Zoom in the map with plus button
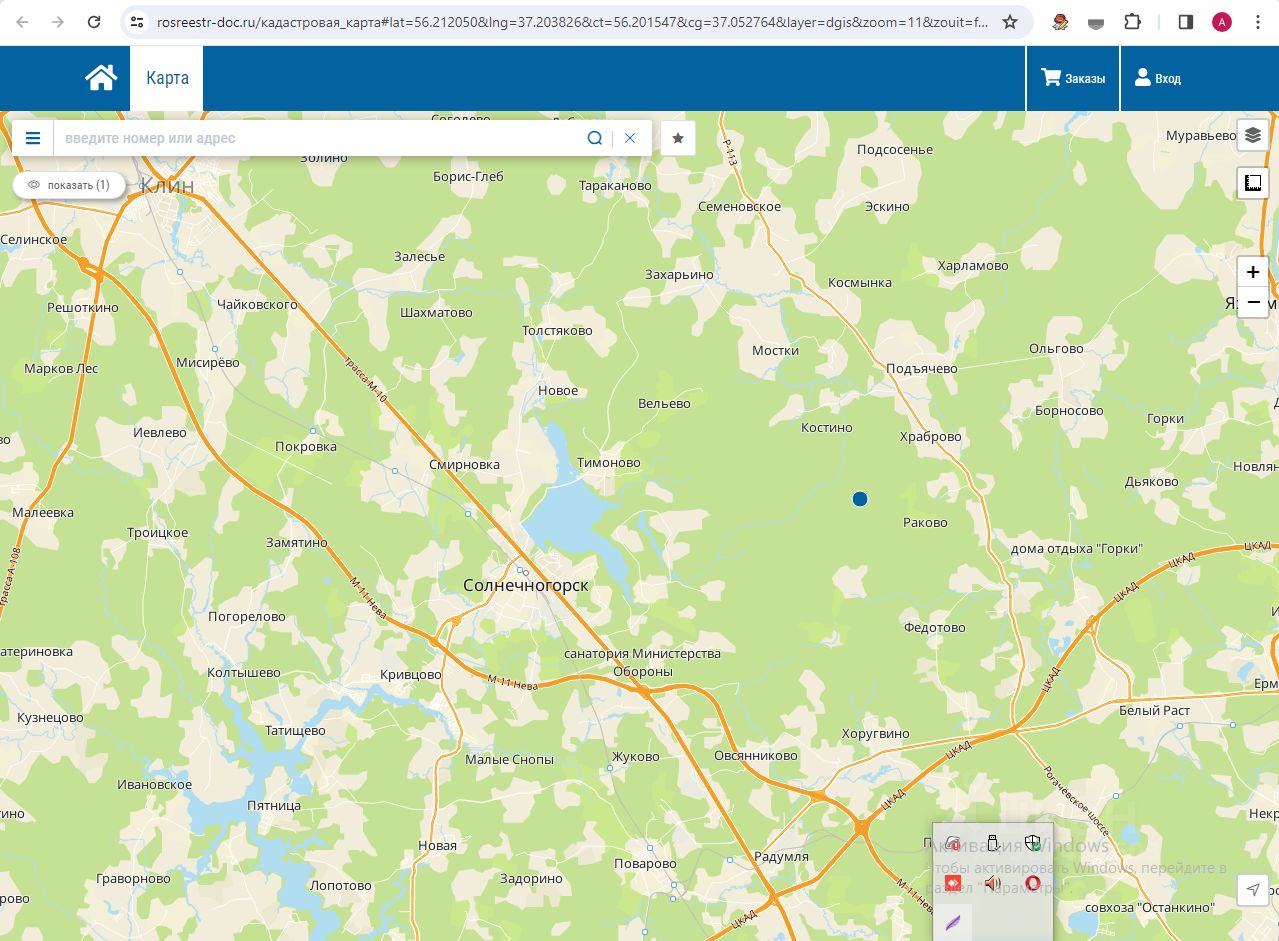 coord(1253,272)
